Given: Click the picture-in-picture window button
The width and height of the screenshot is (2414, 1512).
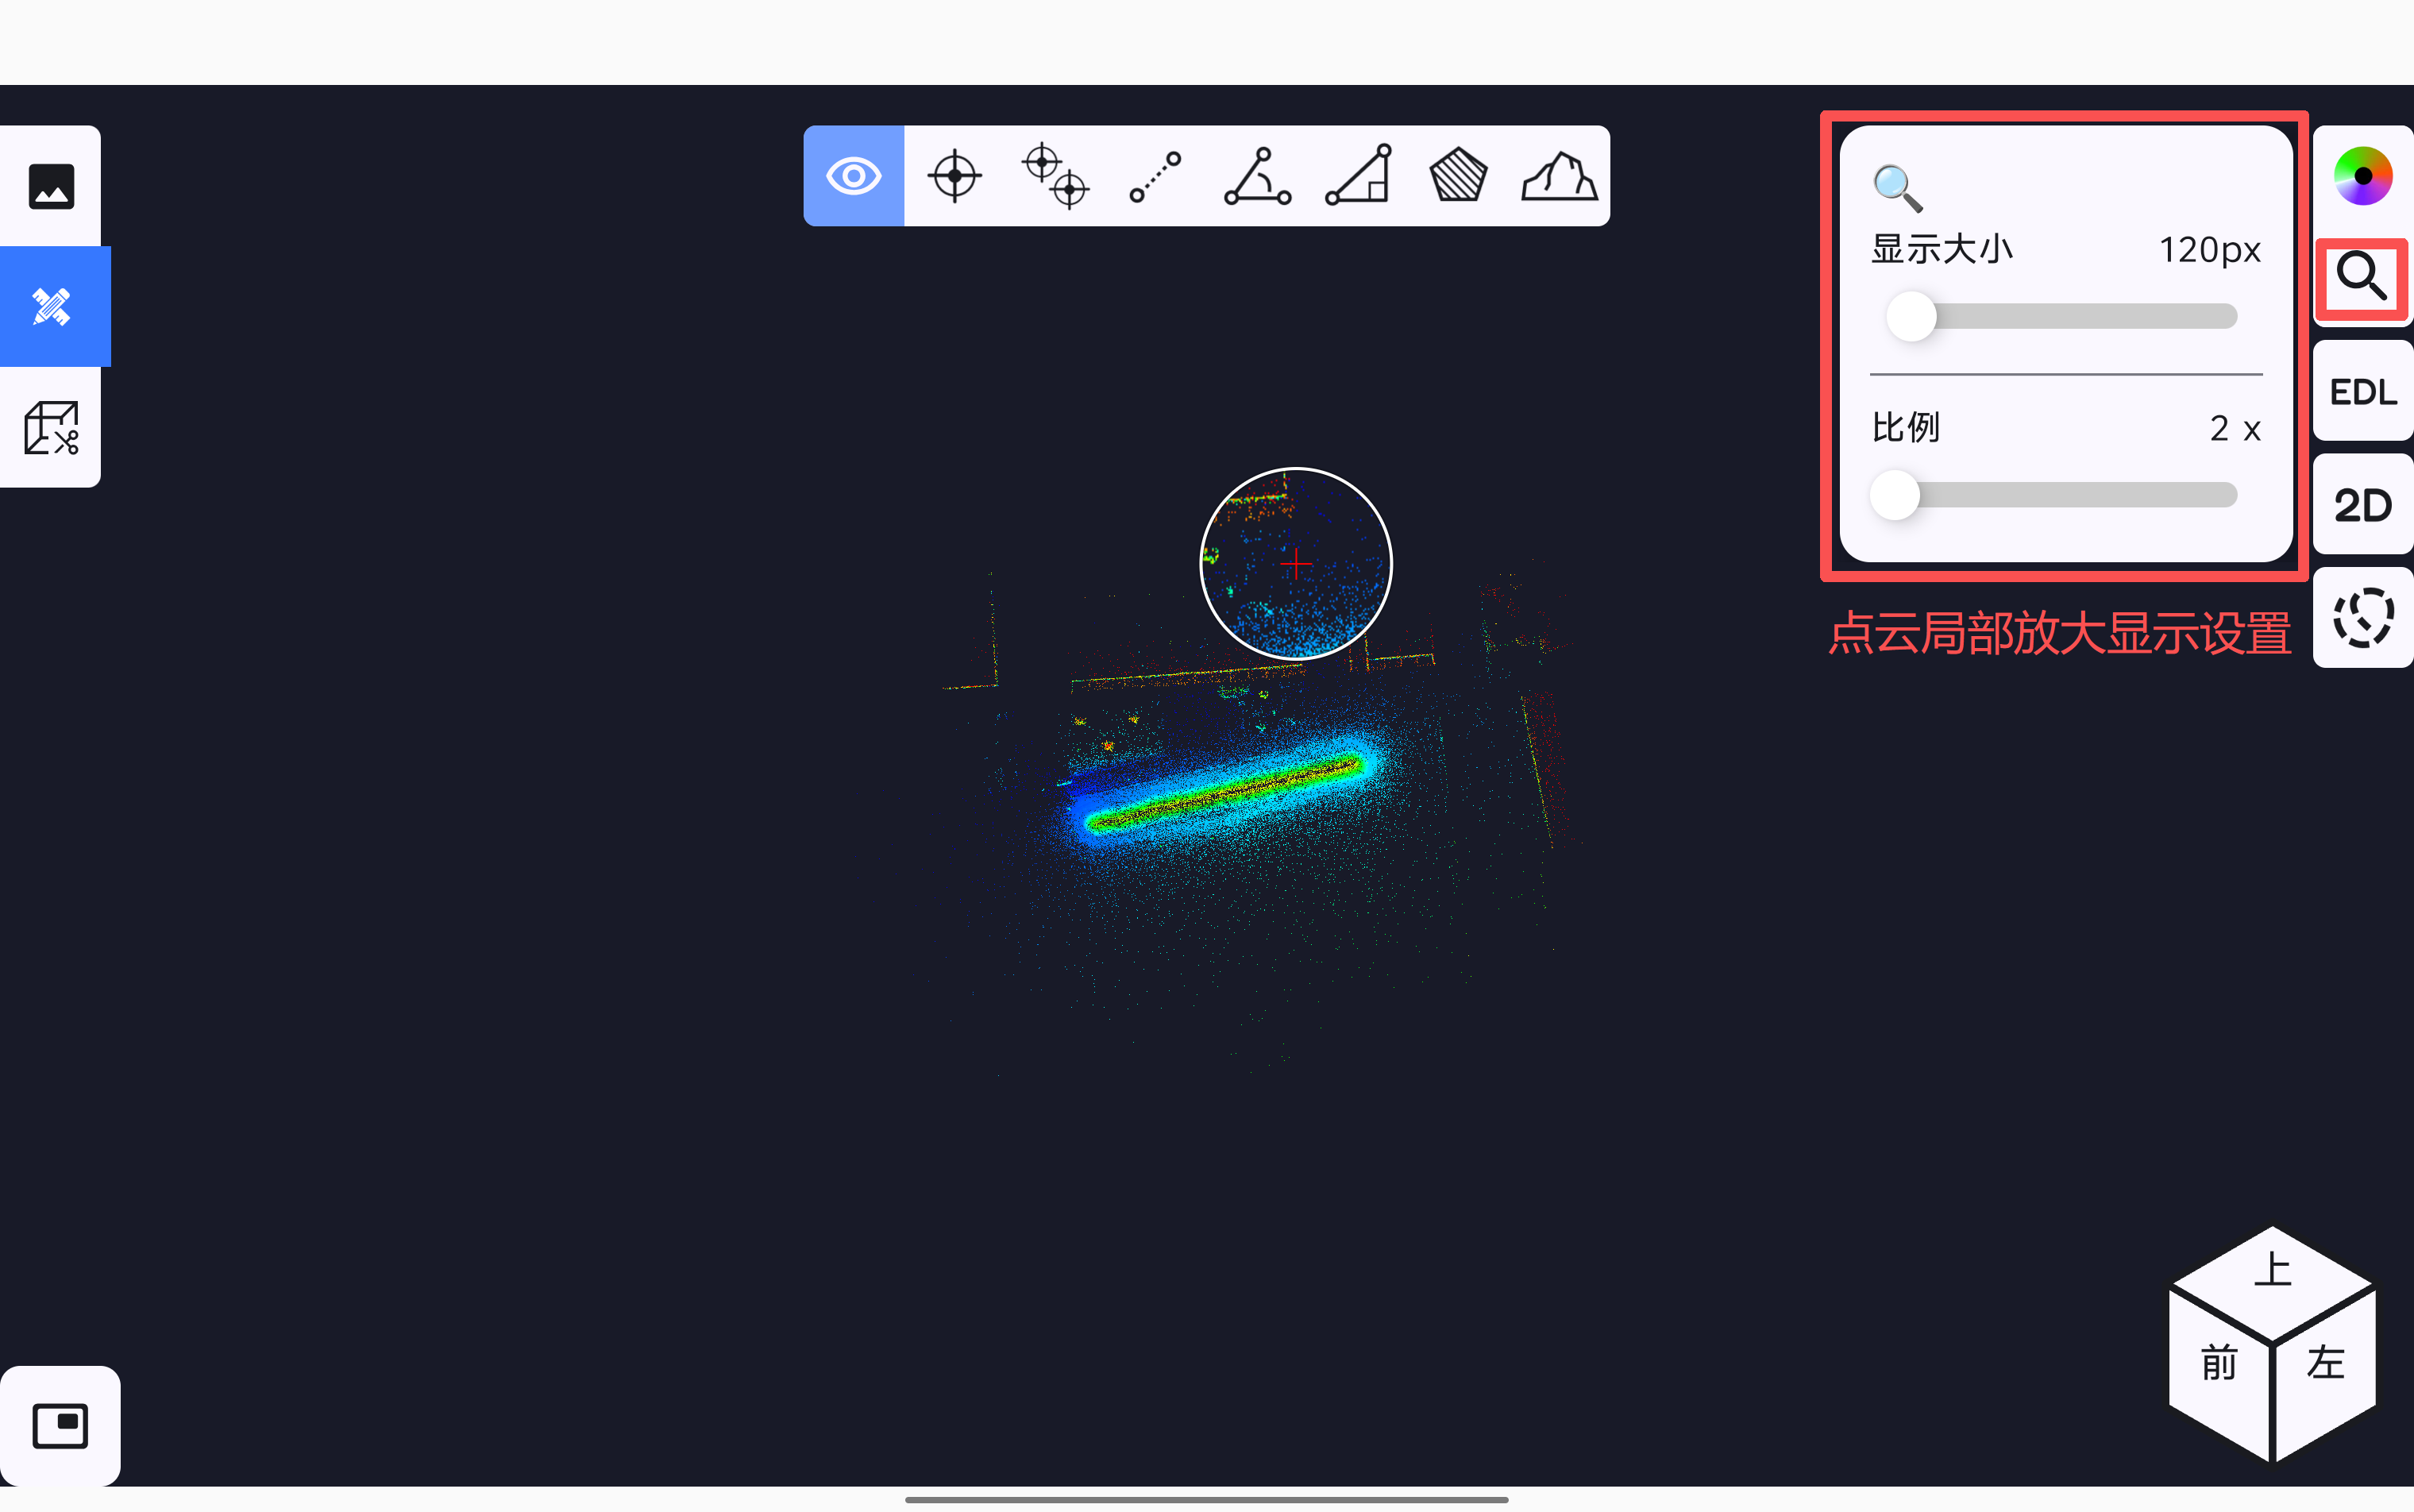Looking at the screenshot, I should 60,1425.
